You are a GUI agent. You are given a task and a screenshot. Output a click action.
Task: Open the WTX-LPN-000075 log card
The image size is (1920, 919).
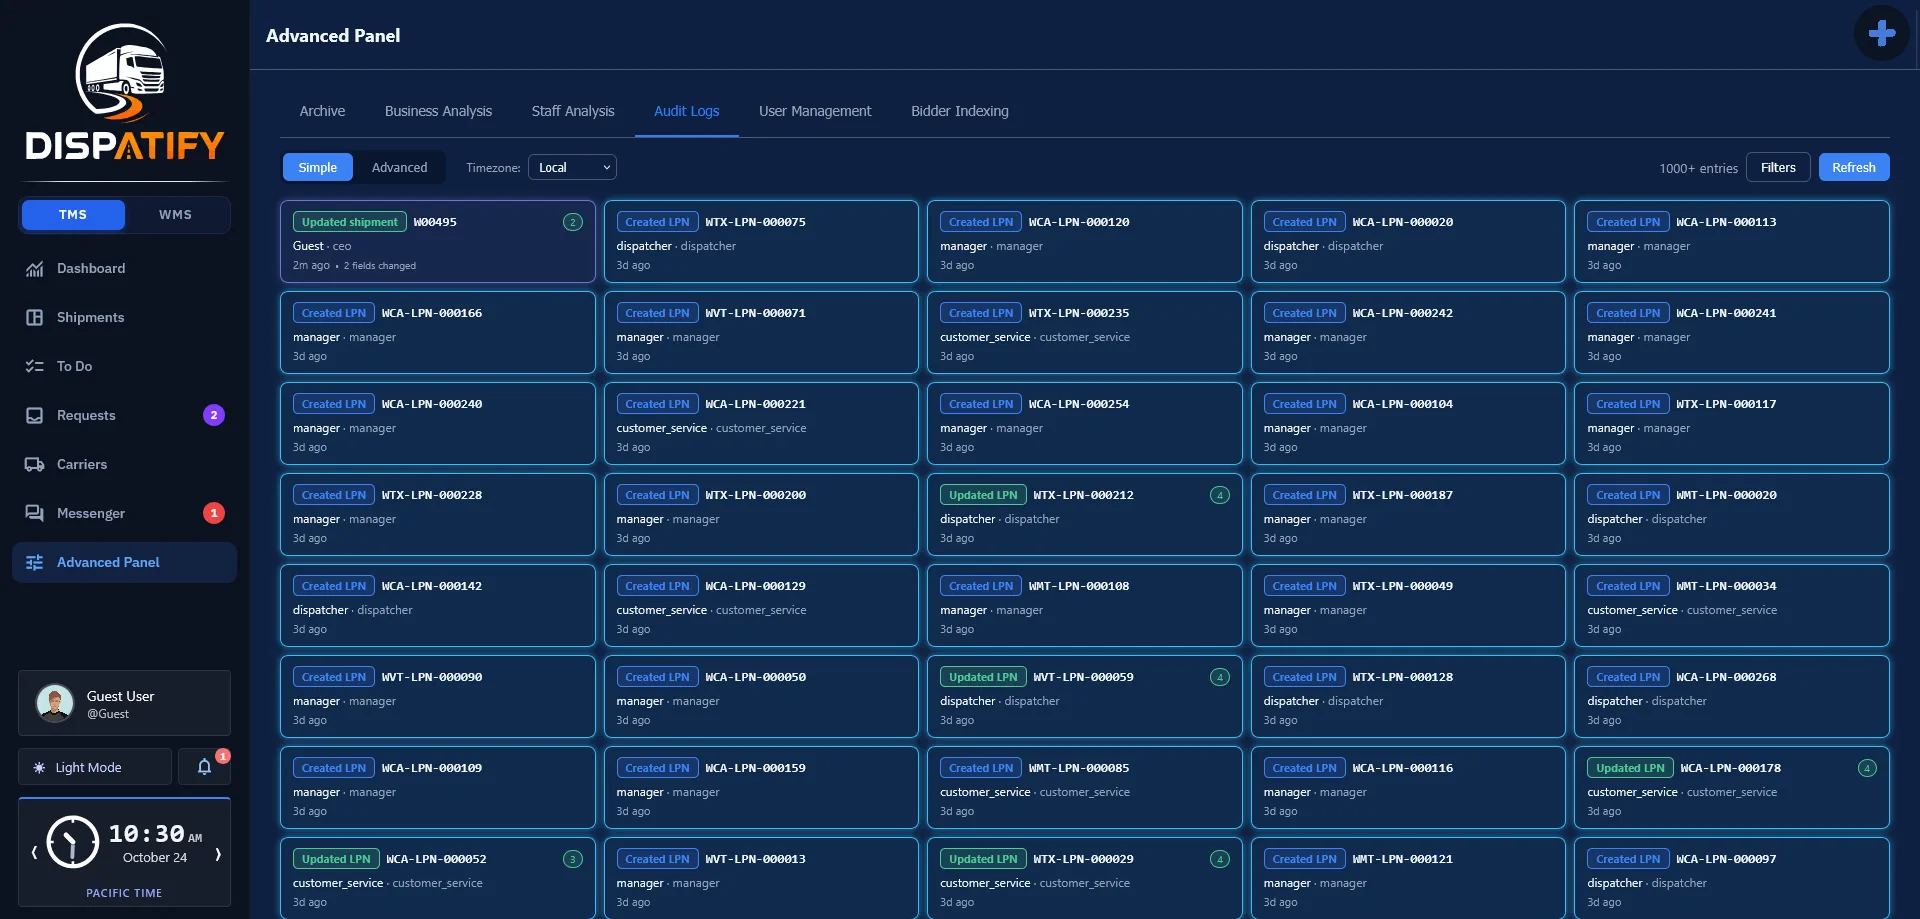tap(761, 241)
